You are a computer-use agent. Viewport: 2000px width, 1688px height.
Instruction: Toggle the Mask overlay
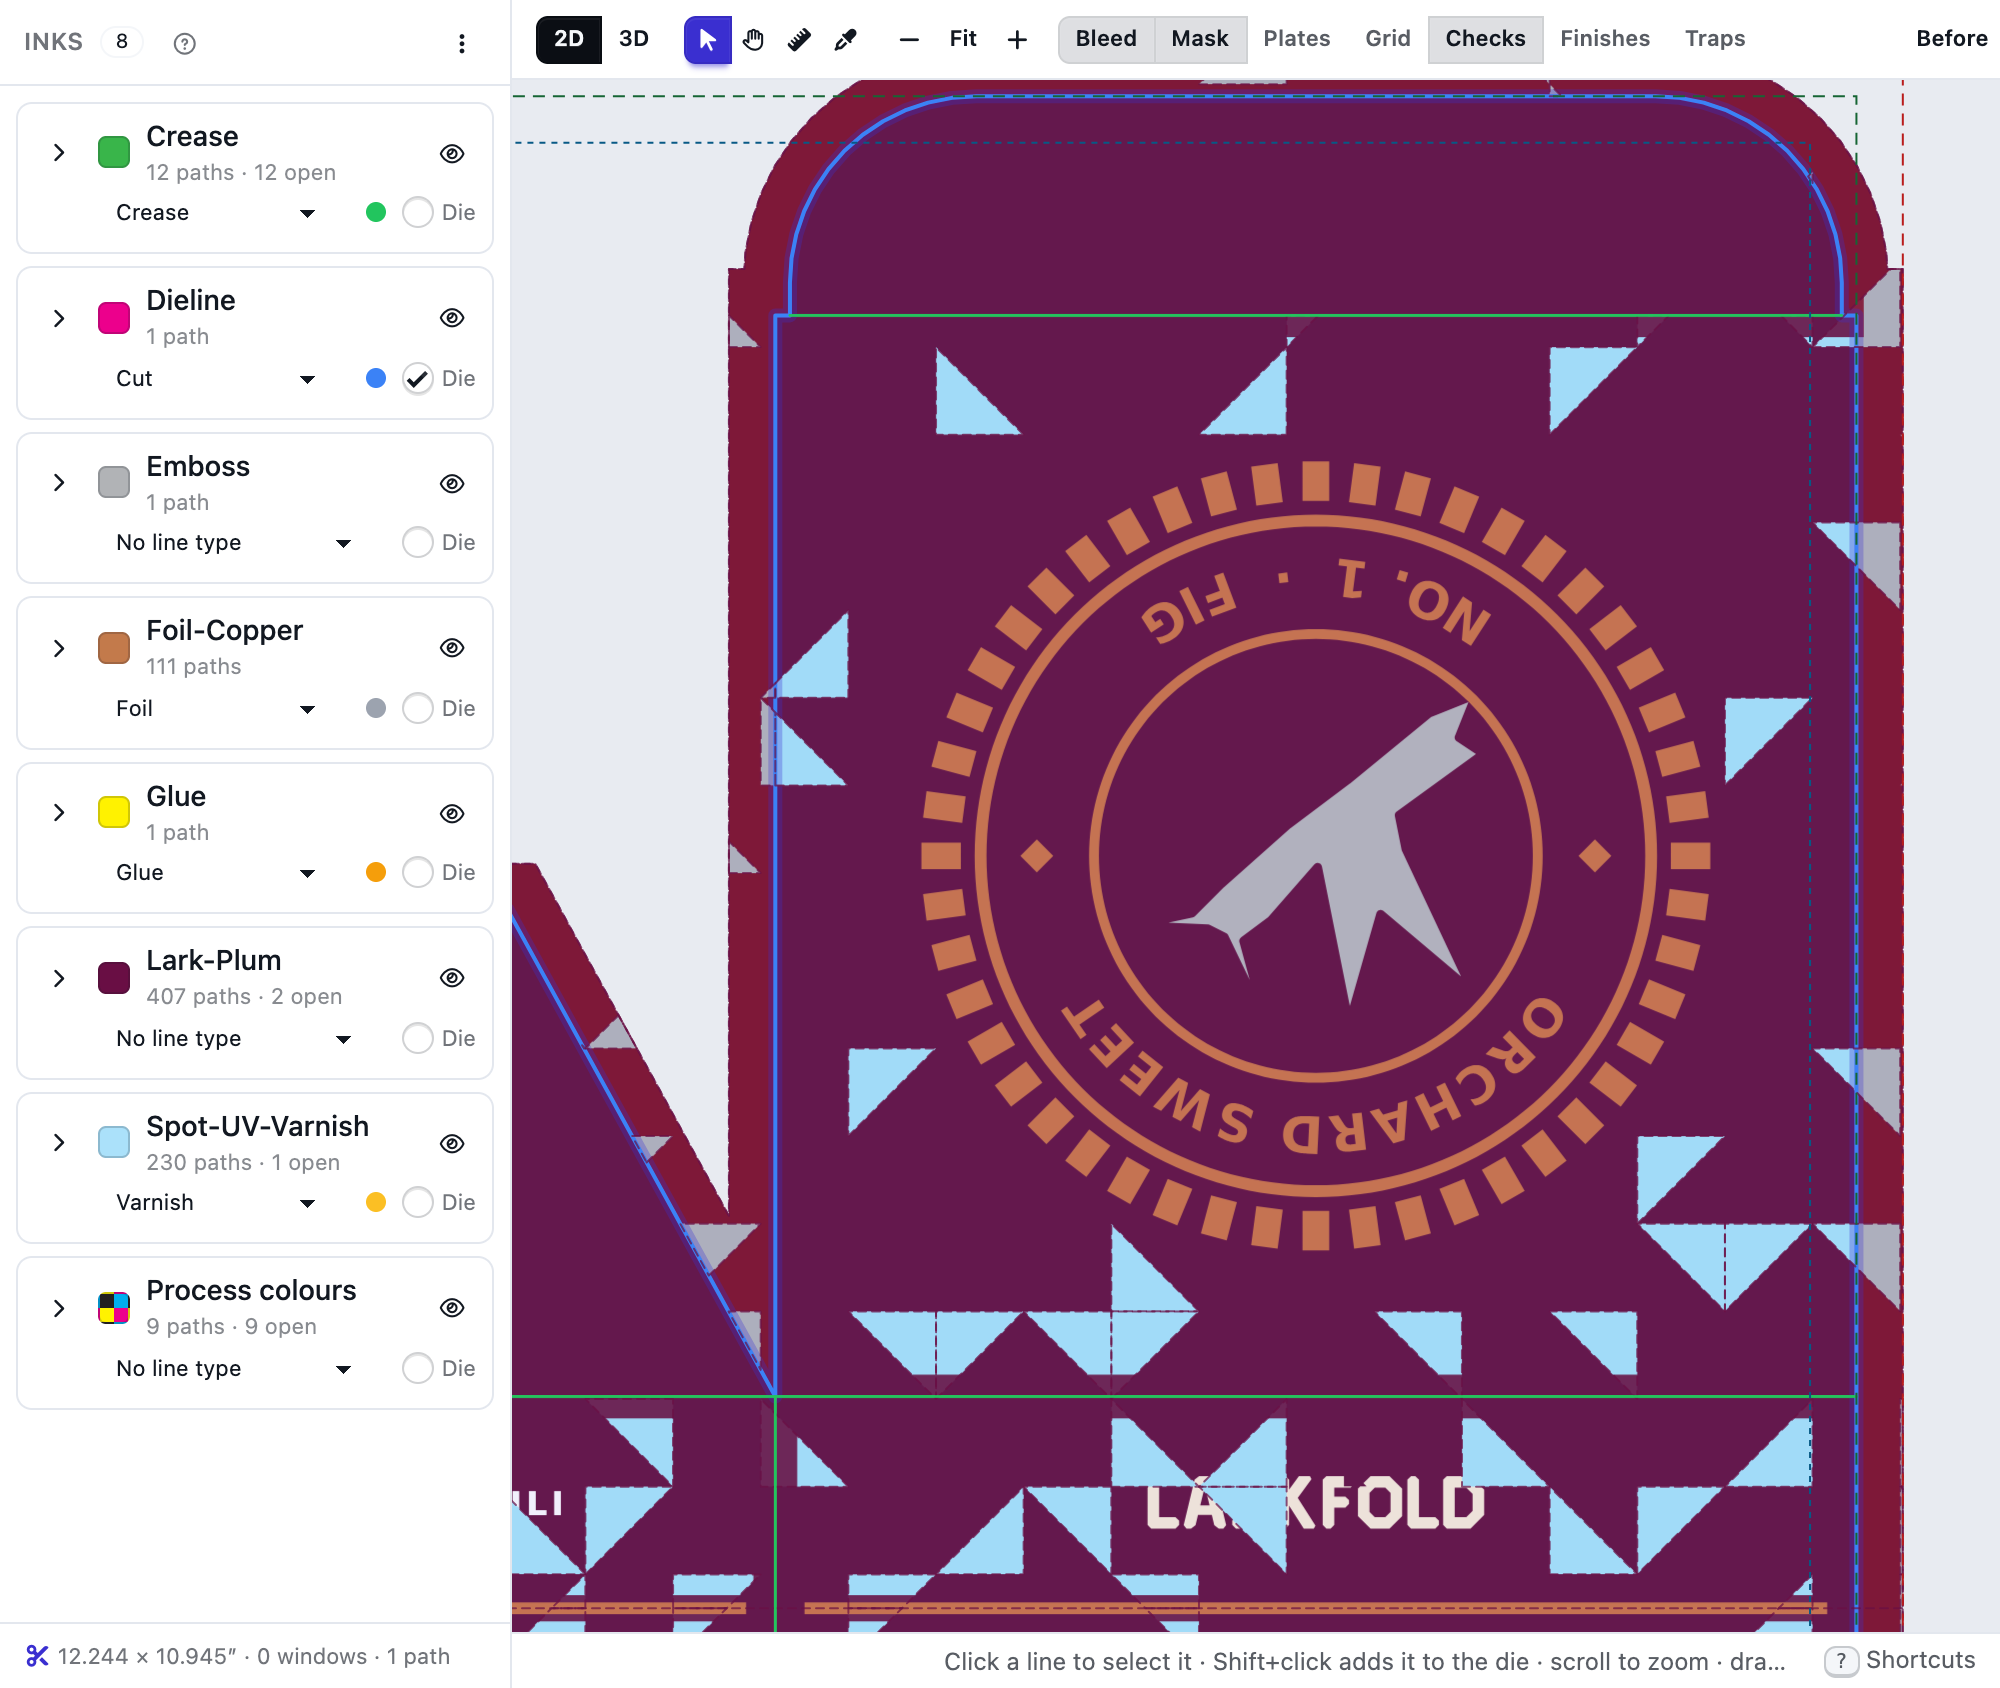tap(1200, 39)
